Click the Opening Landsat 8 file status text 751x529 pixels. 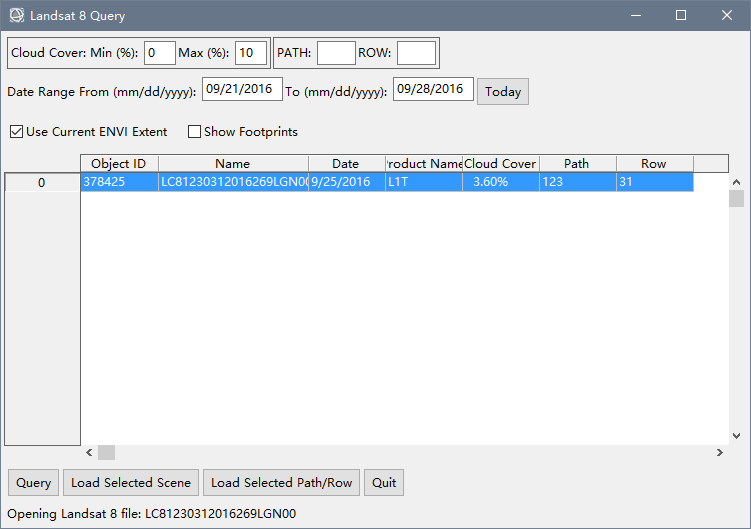151,514
